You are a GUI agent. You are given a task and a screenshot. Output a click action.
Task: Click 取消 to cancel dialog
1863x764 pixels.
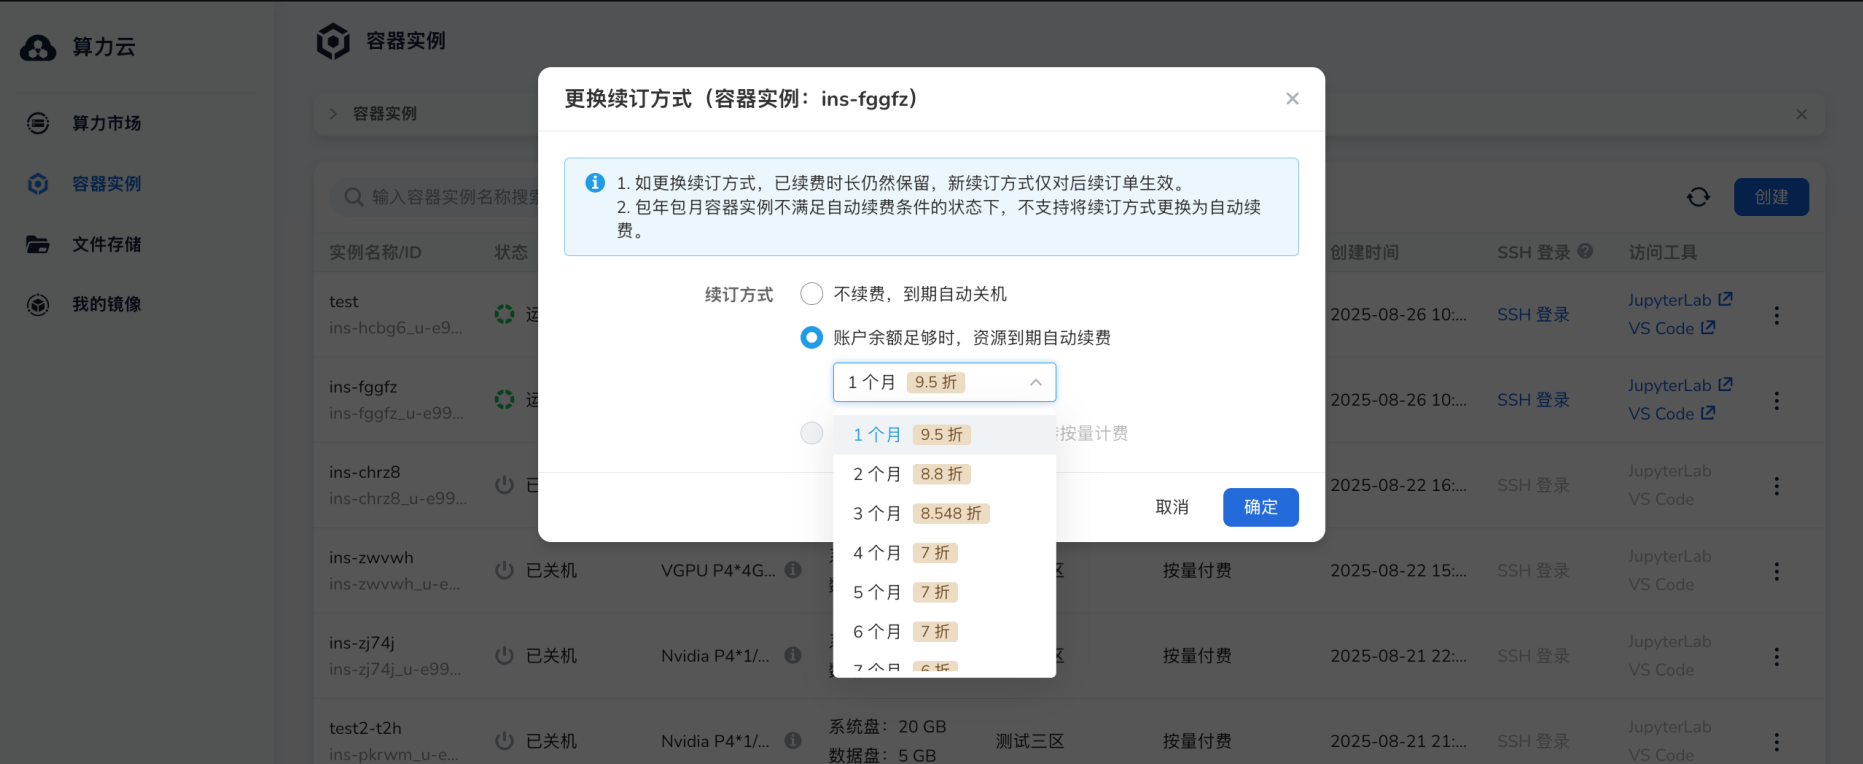click(1172, 507)
